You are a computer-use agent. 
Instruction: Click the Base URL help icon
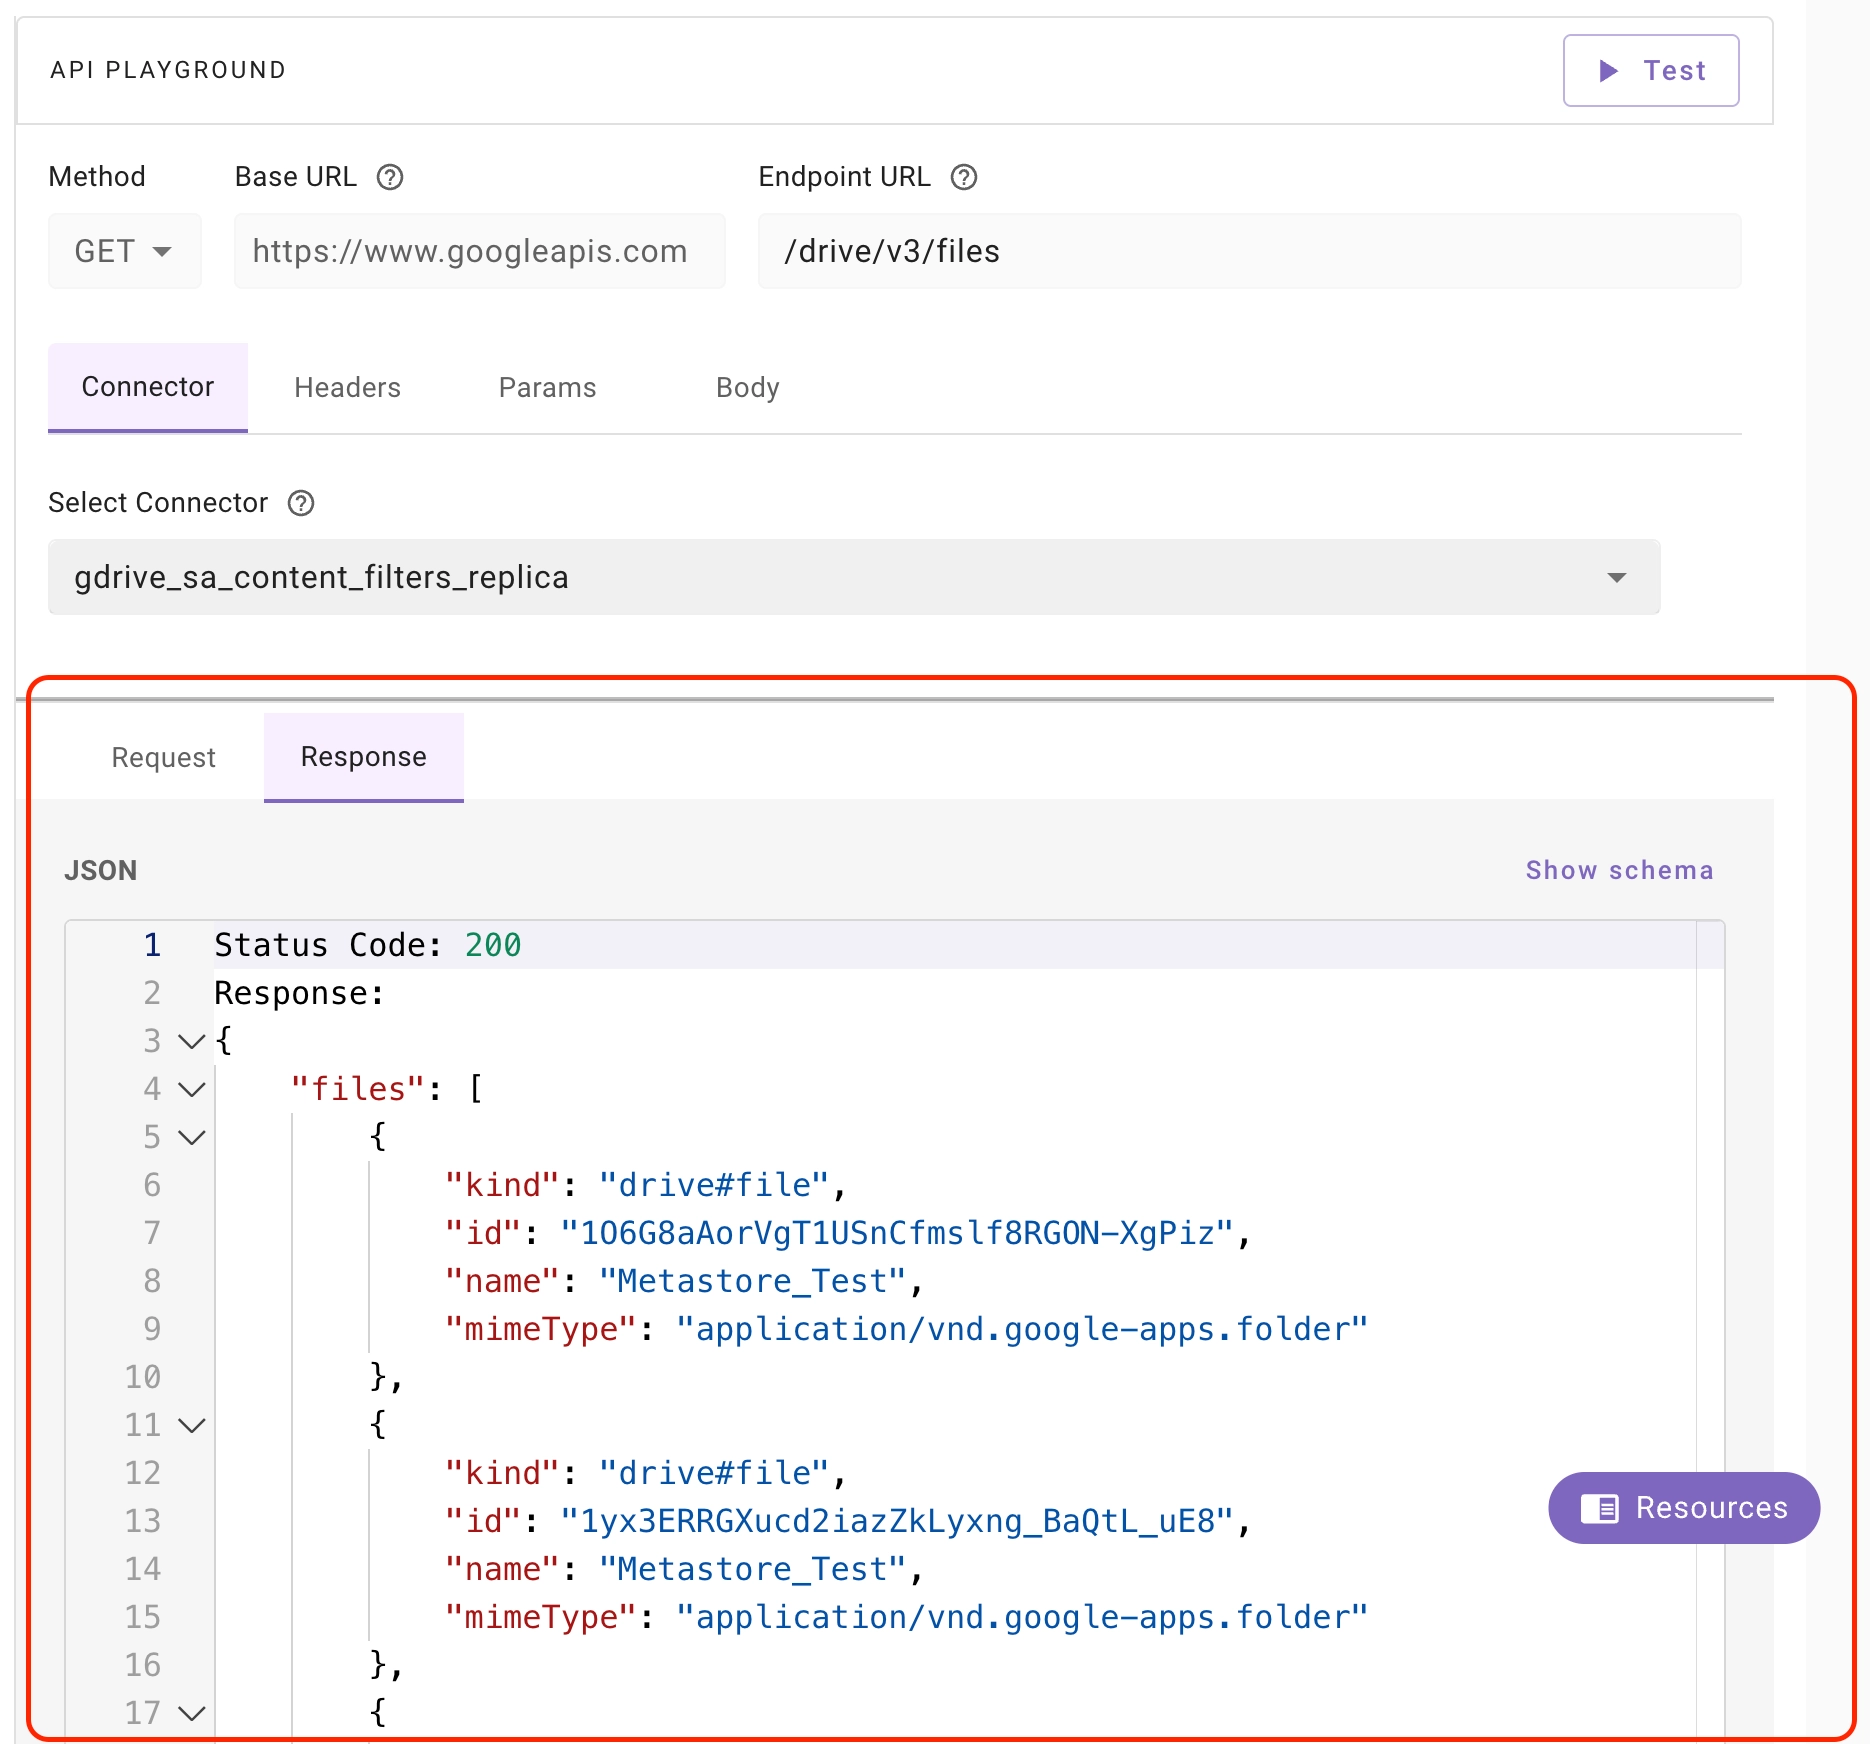(389, 177)
